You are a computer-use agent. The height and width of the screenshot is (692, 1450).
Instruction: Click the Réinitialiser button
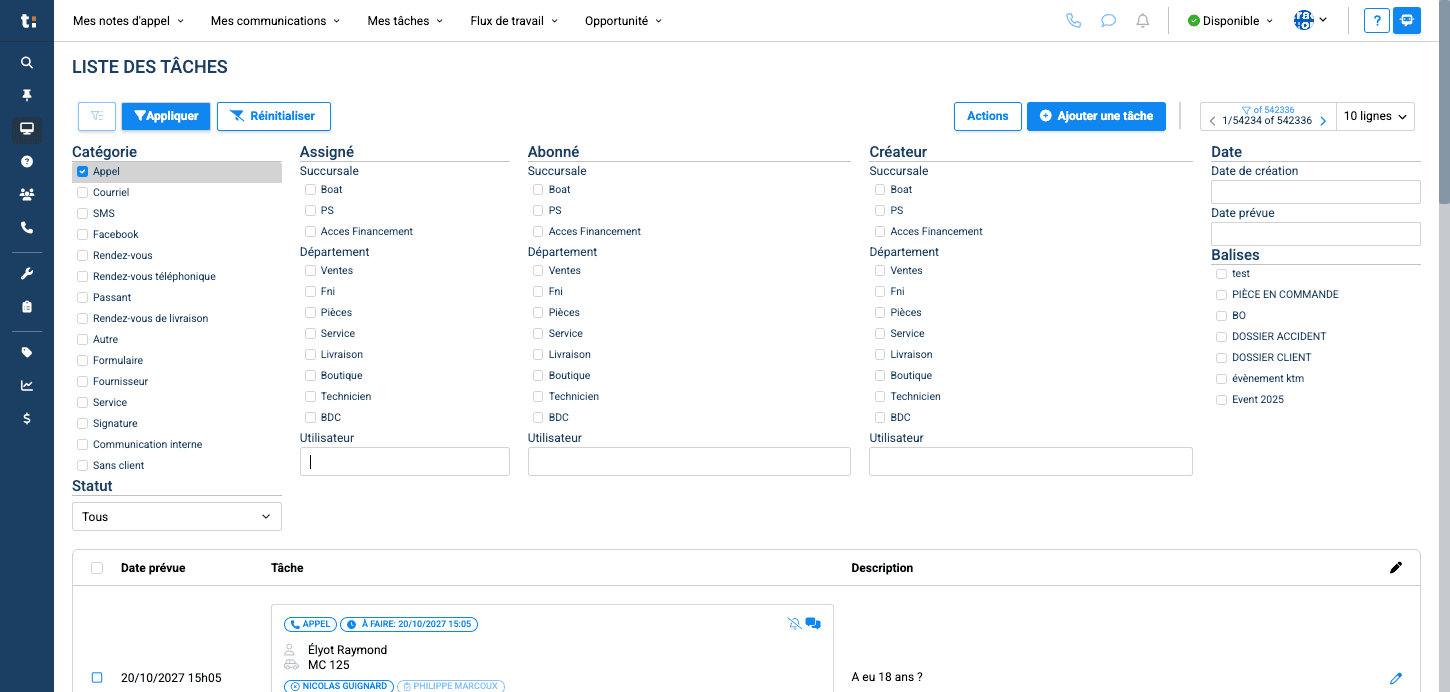click(x=274, y=116)
